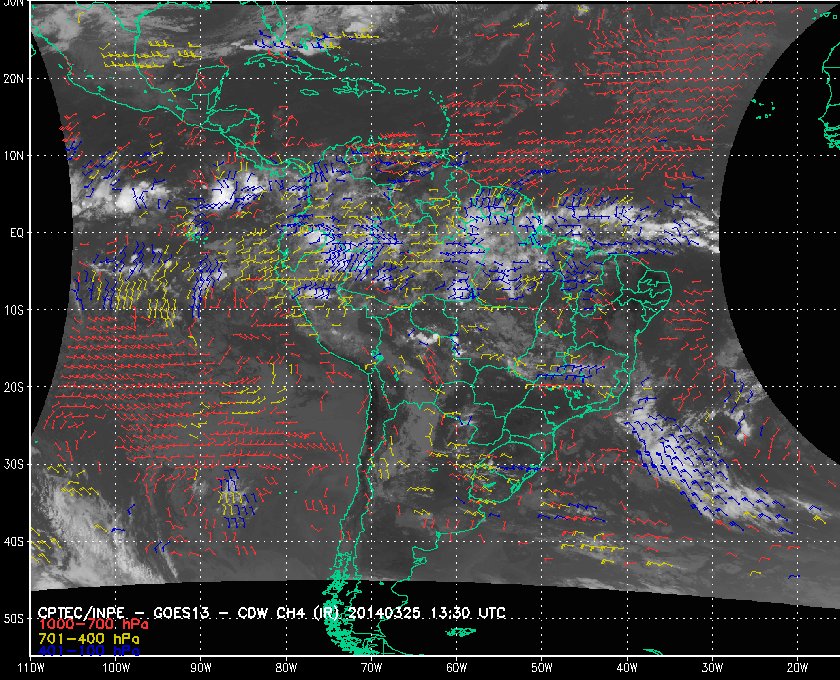
Task: Click the 10S latitude label
Action: (14, 310)
